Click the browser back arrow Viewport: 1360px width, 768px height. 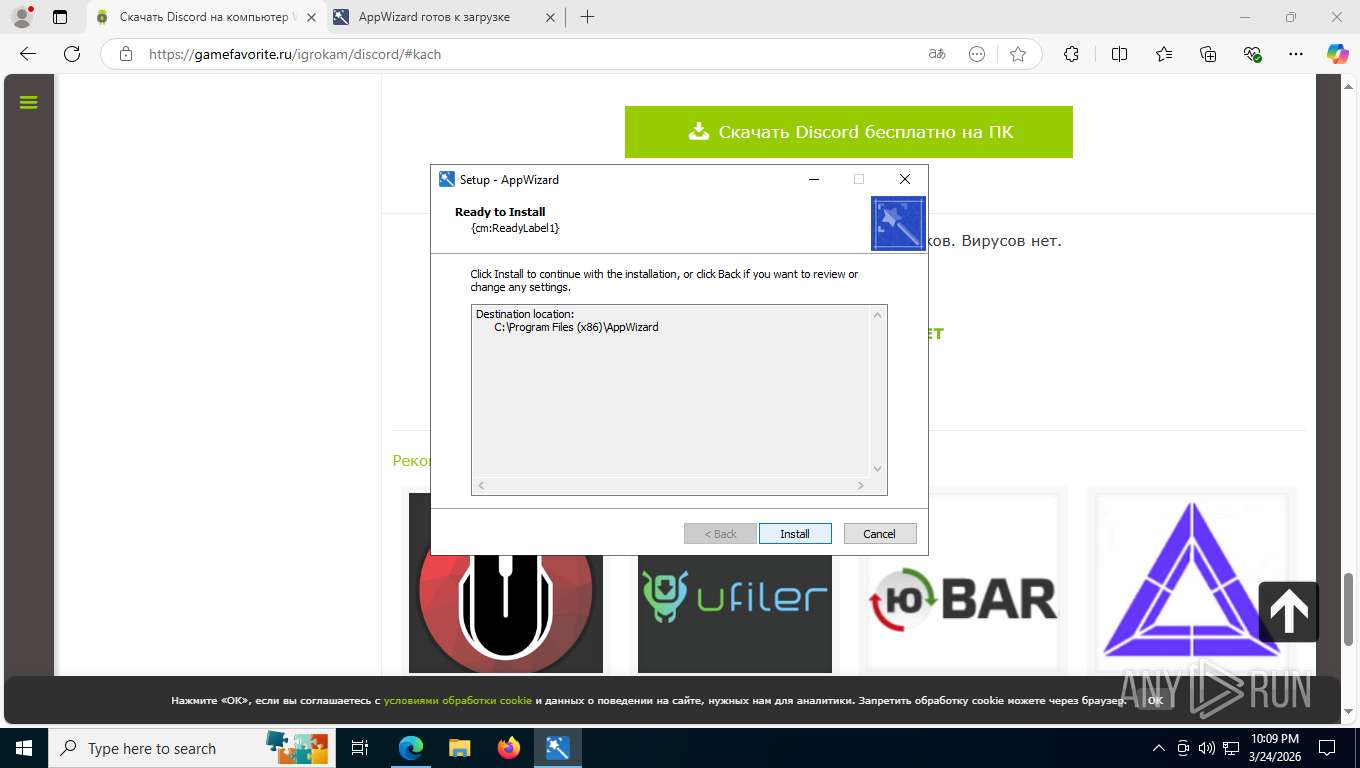tap(28, 54)
